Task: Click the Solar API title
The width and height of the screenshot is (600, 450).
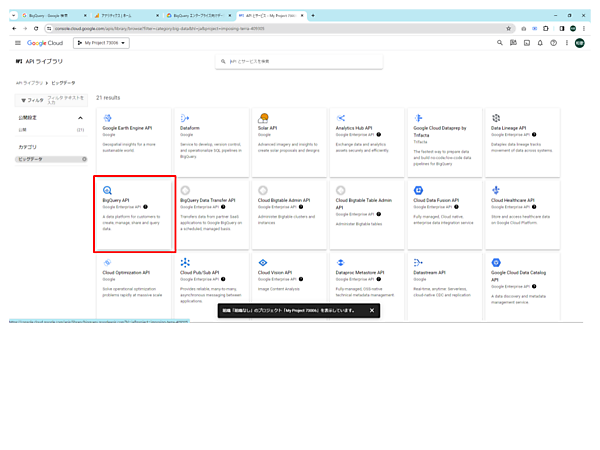Action: (267, 128)
